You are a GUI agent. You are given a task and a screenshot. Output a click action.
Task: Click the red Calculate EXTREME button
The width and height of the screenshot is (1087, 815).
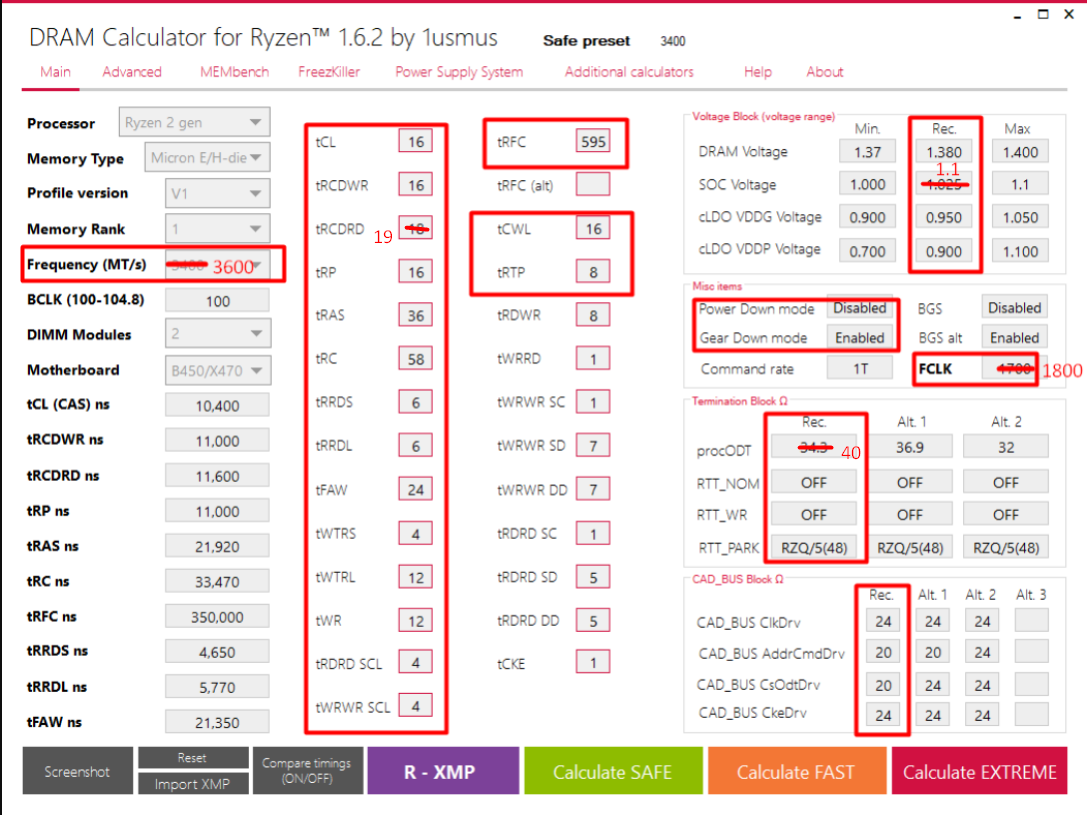(x=980, y=771)
